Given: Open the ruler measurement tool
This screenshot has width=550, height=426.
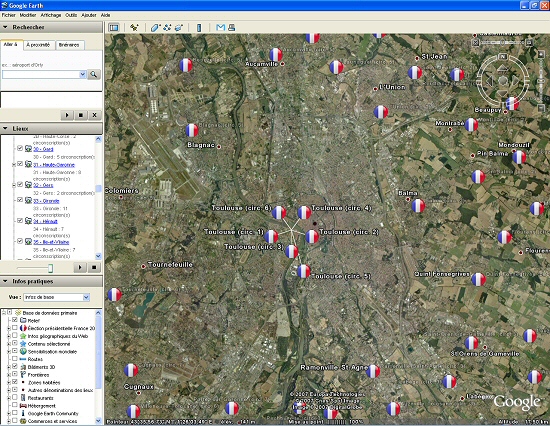Looking at the screenshot, I should [x=199, y=27].
